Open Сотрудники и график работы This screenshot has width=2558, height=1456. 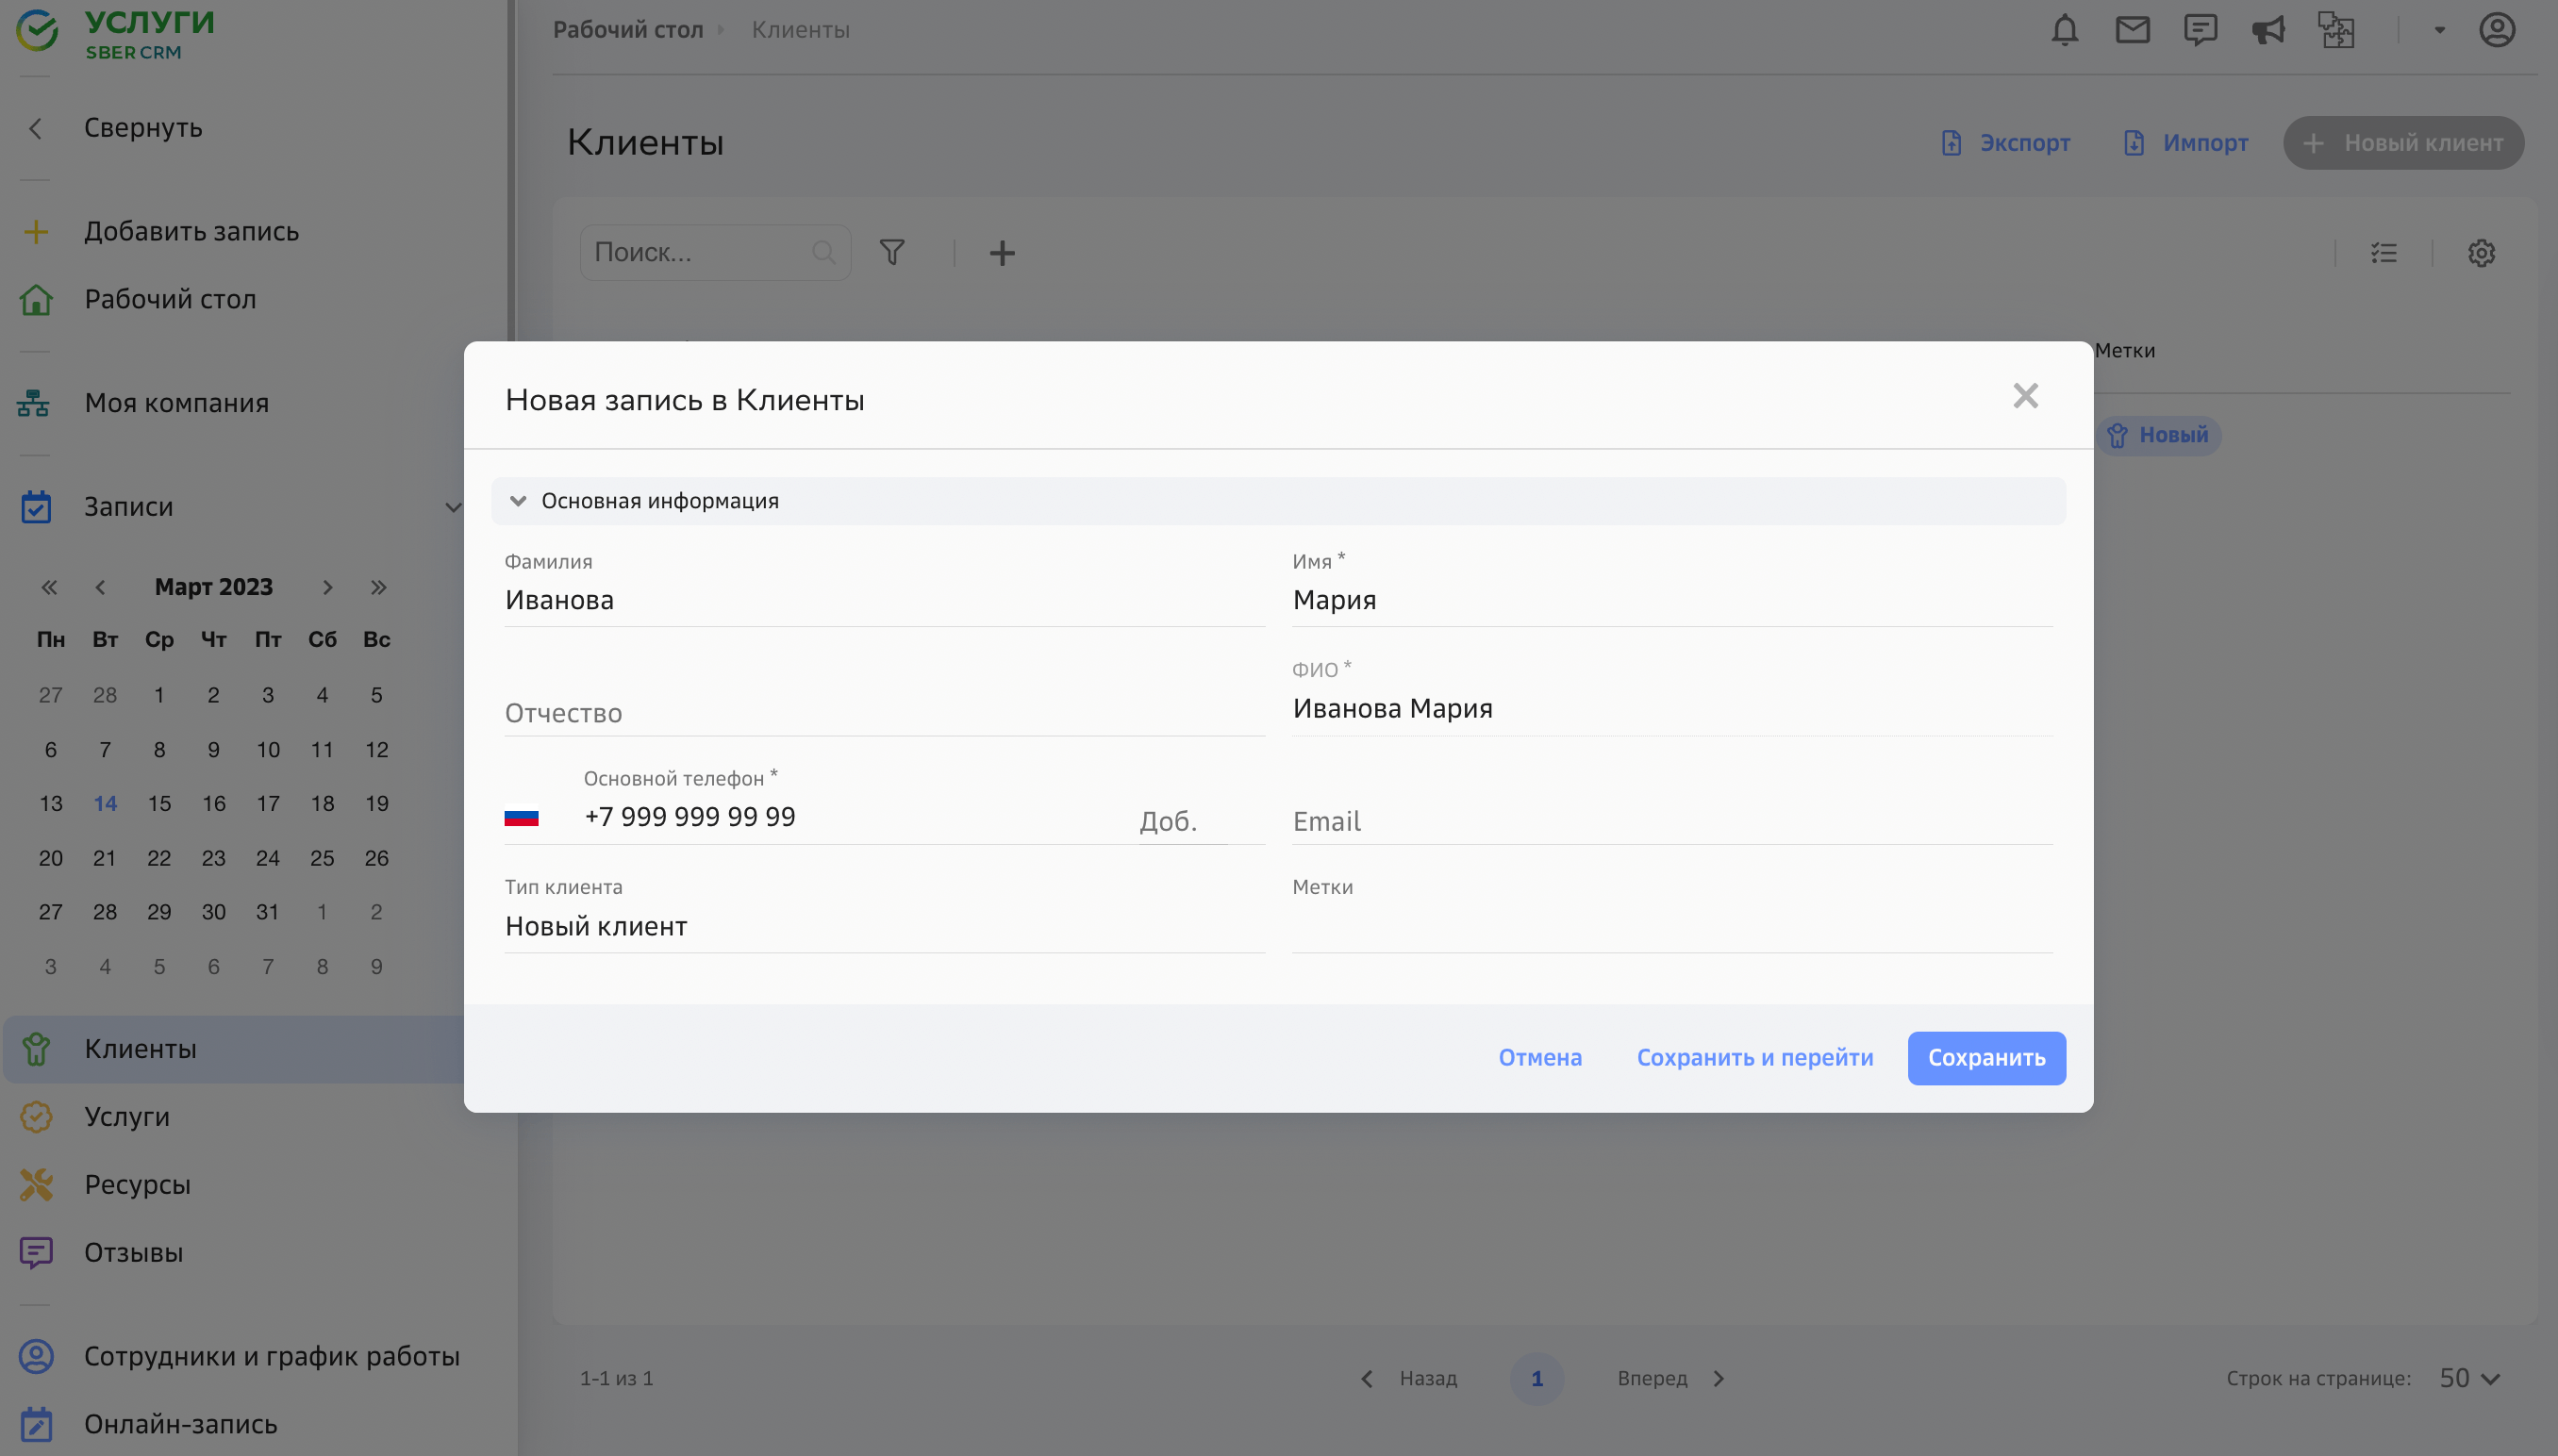click(271, 1356)
